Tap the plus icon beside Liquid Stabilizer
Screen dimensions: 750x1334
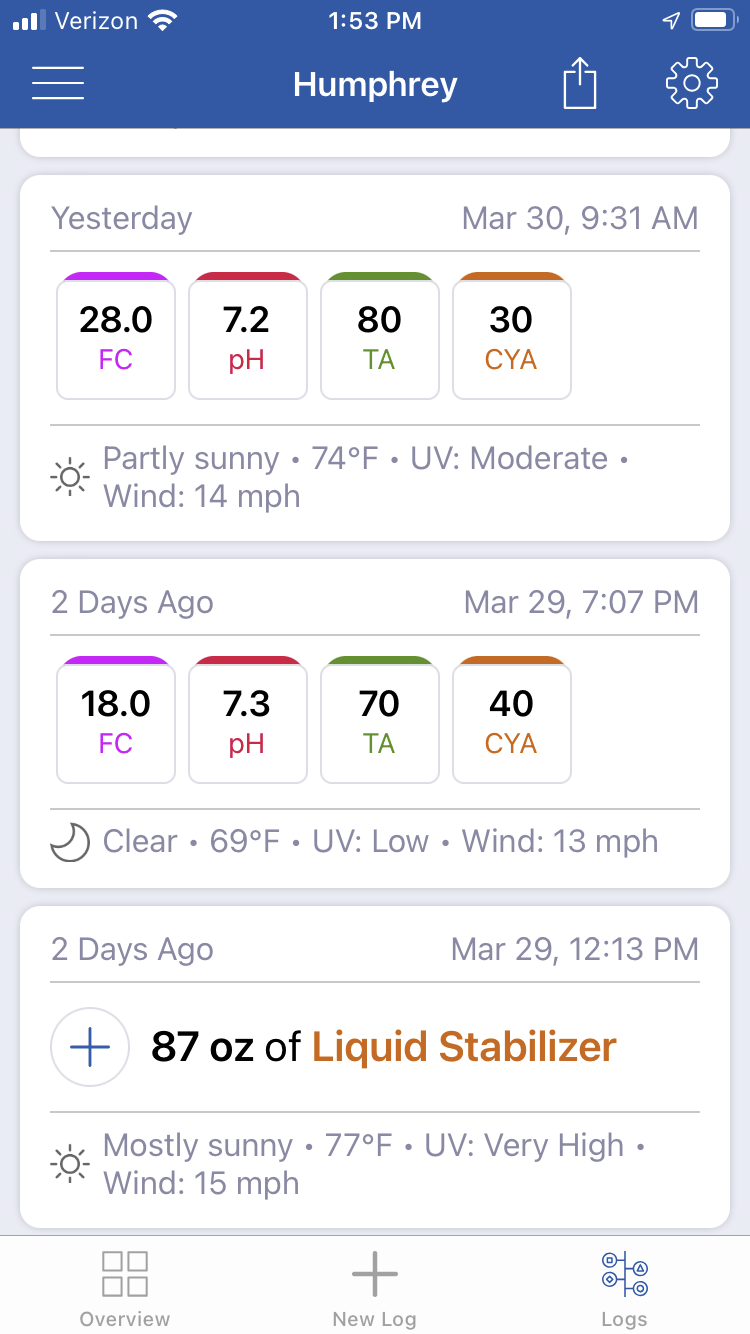[x=90, y=1047]
